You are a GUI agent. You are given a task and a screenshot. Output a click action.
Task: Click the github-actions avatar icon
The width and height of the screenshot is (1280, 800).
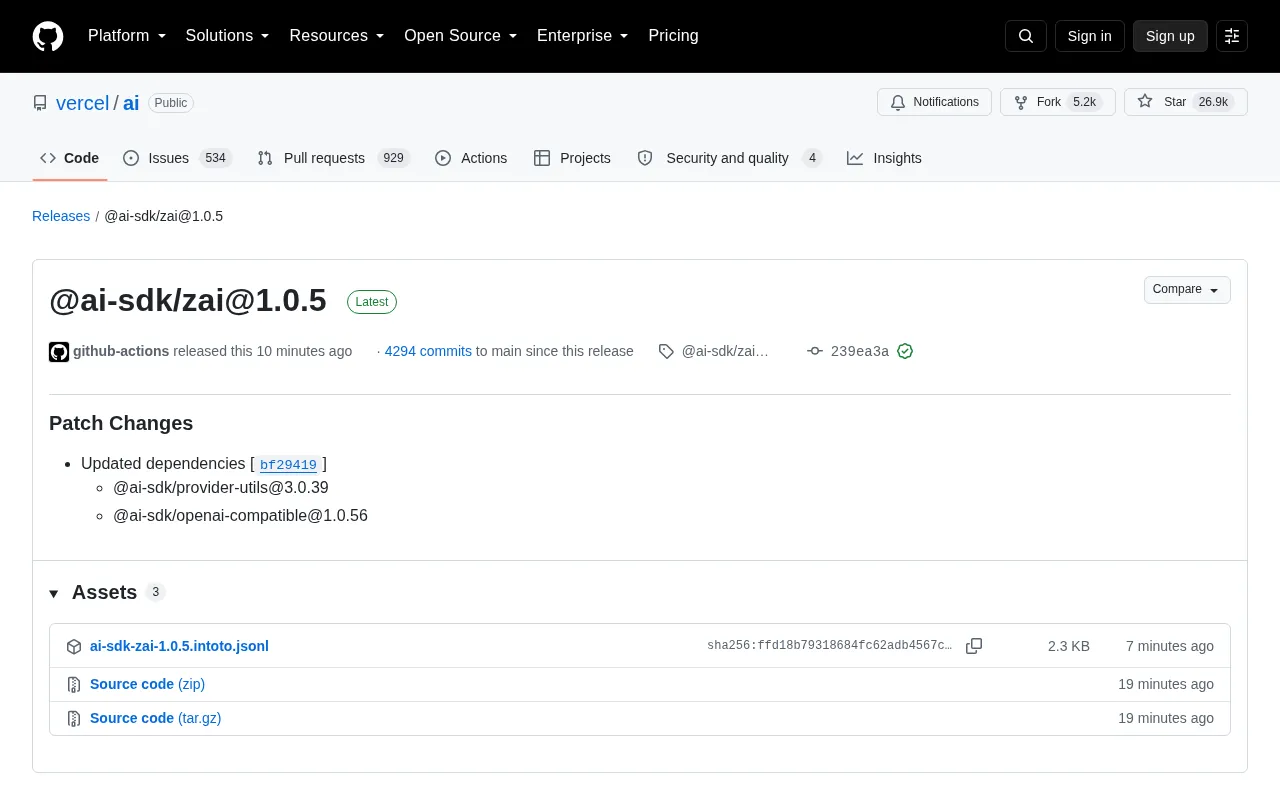[x=59, y=351]
